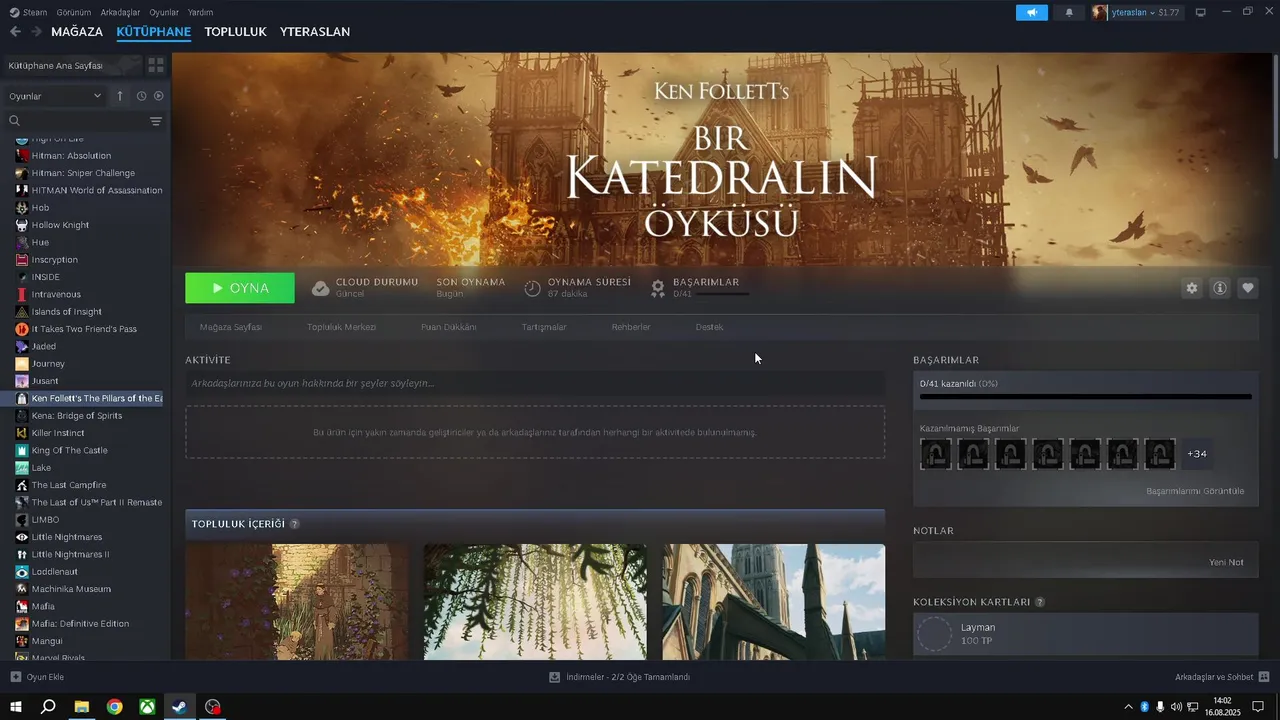The image size is (1280, 720).
Task: Open the Oyunlar menu in menu bar
Action: click(164, 12)
